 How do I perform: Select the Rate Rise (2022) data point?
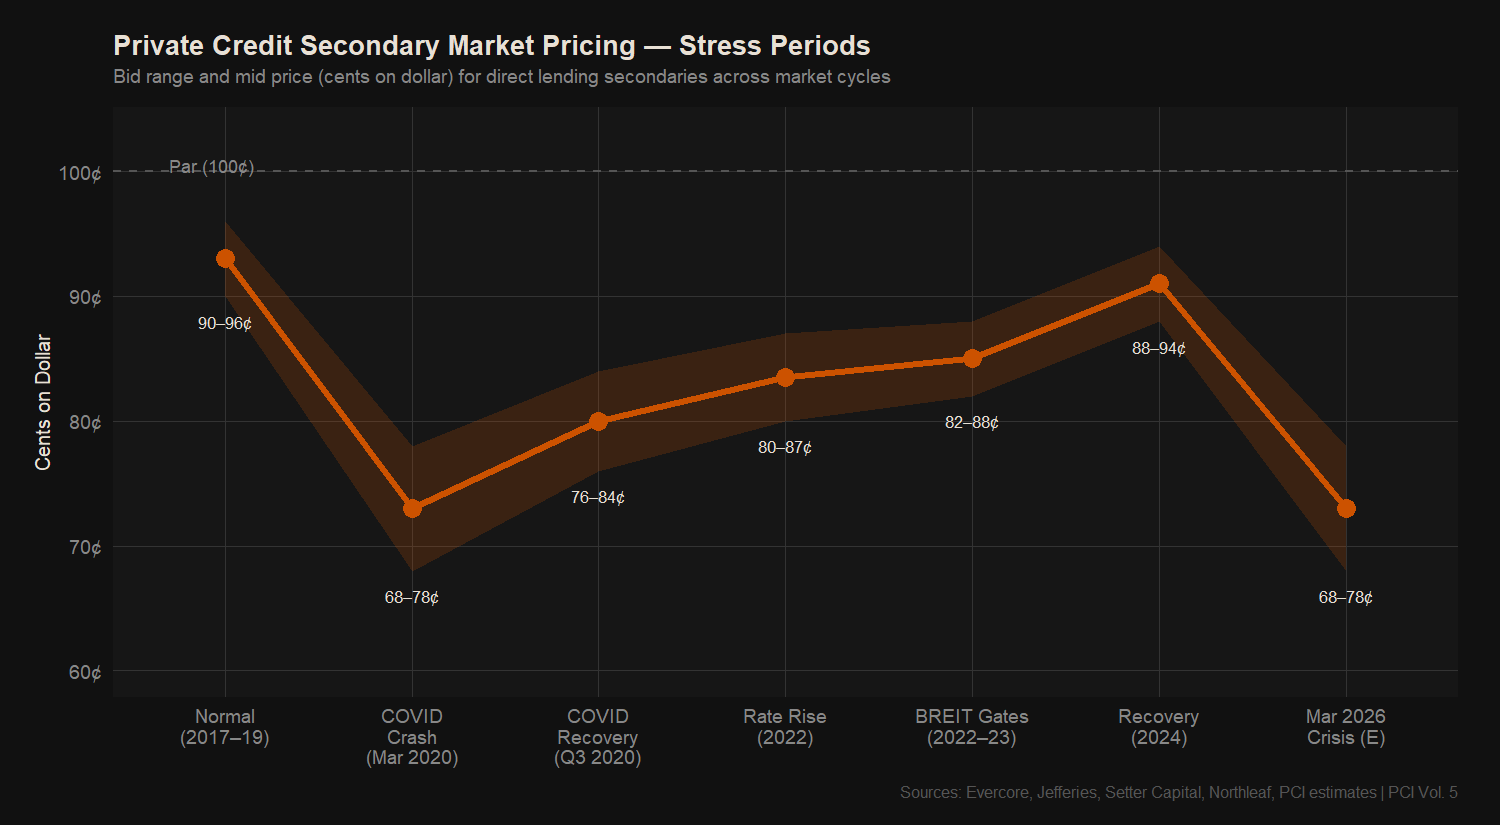[x=785, y=377]
